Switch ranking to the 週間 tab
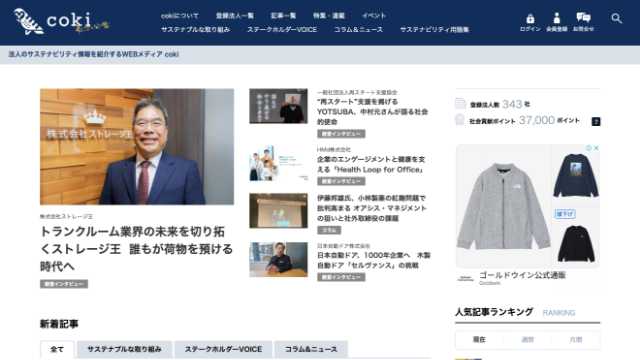The width and height of the screenshot is (640, 360). pyautogui.click(x=528, y=340)
